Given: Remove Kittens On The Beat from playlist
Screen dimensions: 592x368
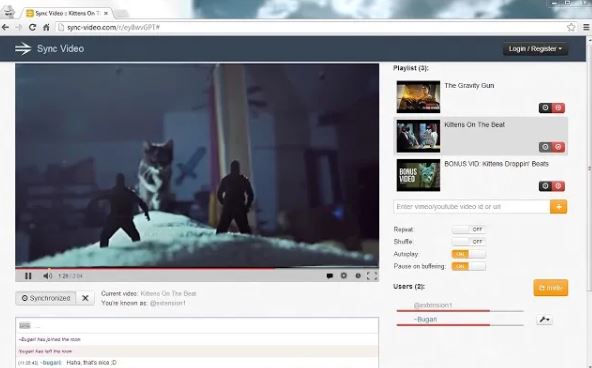Looking at the screenshot, I should [x=558, y=147].
